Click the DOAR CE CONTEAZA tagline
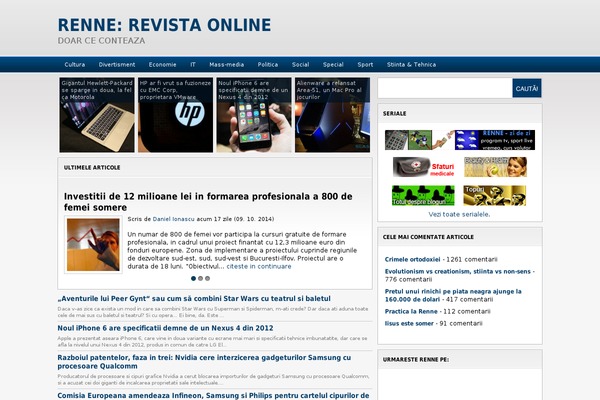The width and height of the screenshot is (600, 400). pyautogui.click(x=101, y=41)
